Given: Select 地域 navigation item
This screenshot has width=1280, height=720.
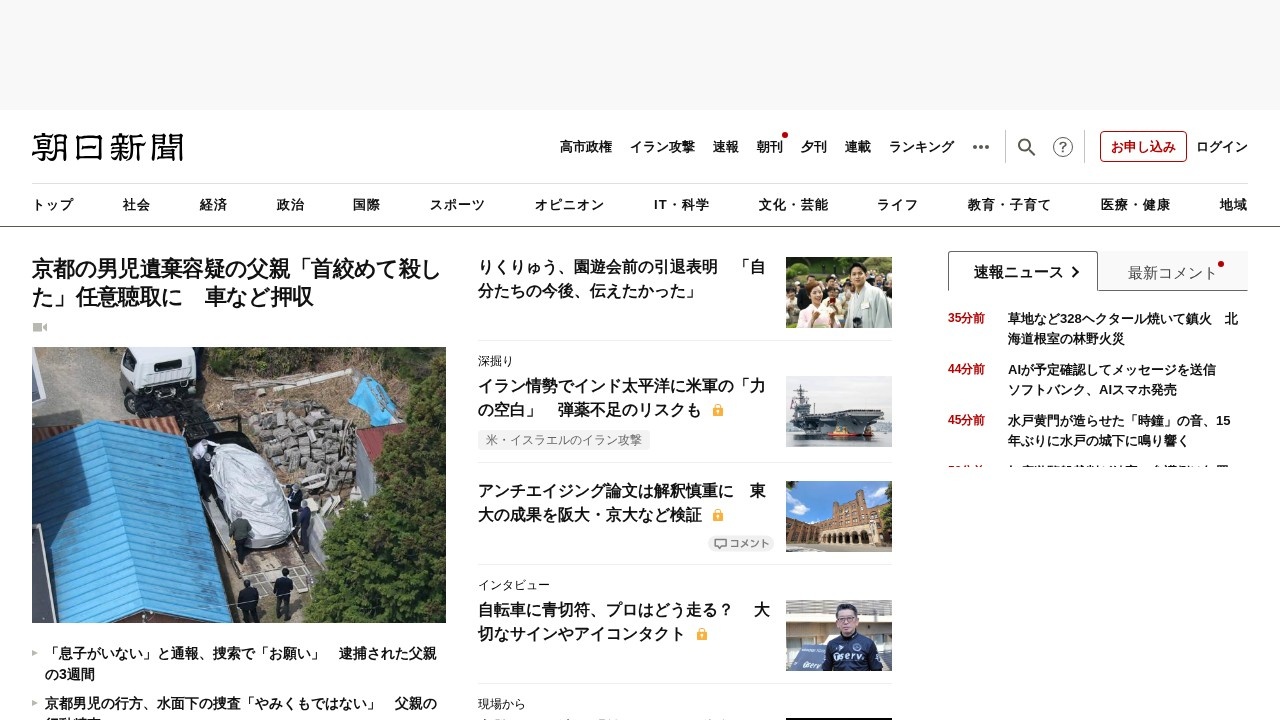Looking at the screenshot, I should (1233, 205).
